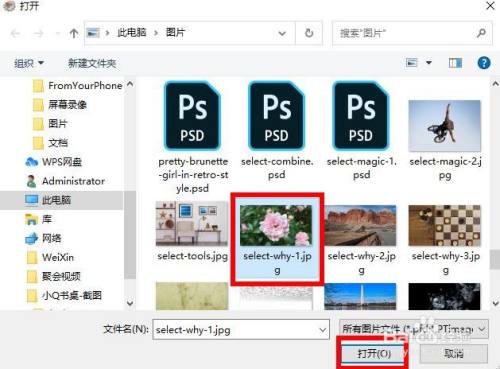Image resolution: width=500 pixels, height=369 pixels.
Task: Select the 屏幕录像 folder
Action: coord(60,105)
